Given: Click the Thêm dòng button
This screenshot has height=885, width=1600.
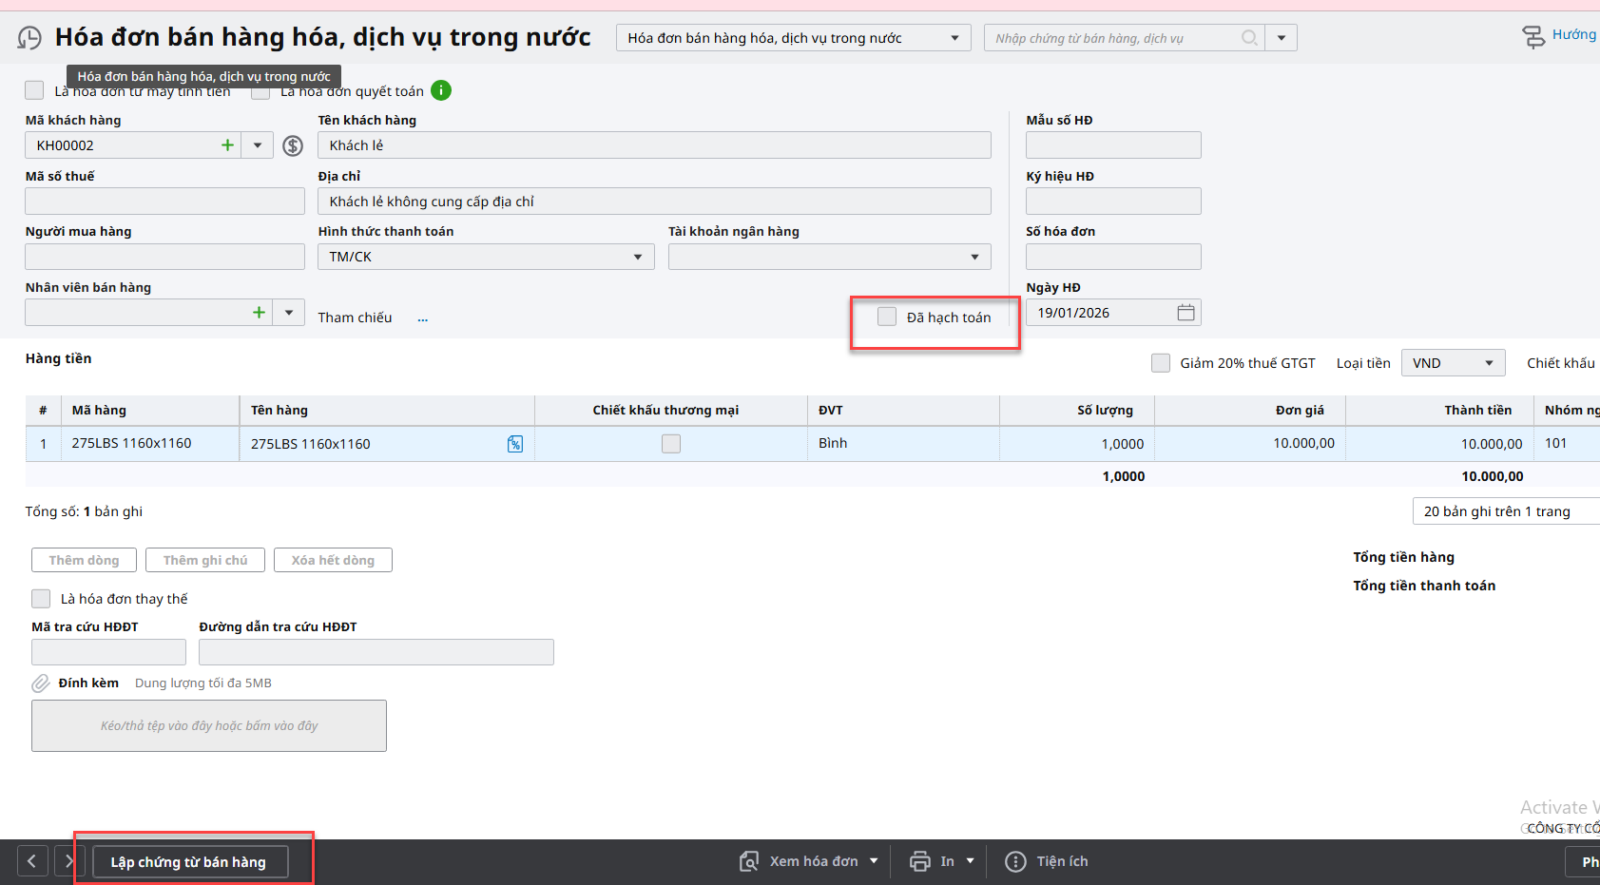Looking at the screenshot, I should [84, 560].
